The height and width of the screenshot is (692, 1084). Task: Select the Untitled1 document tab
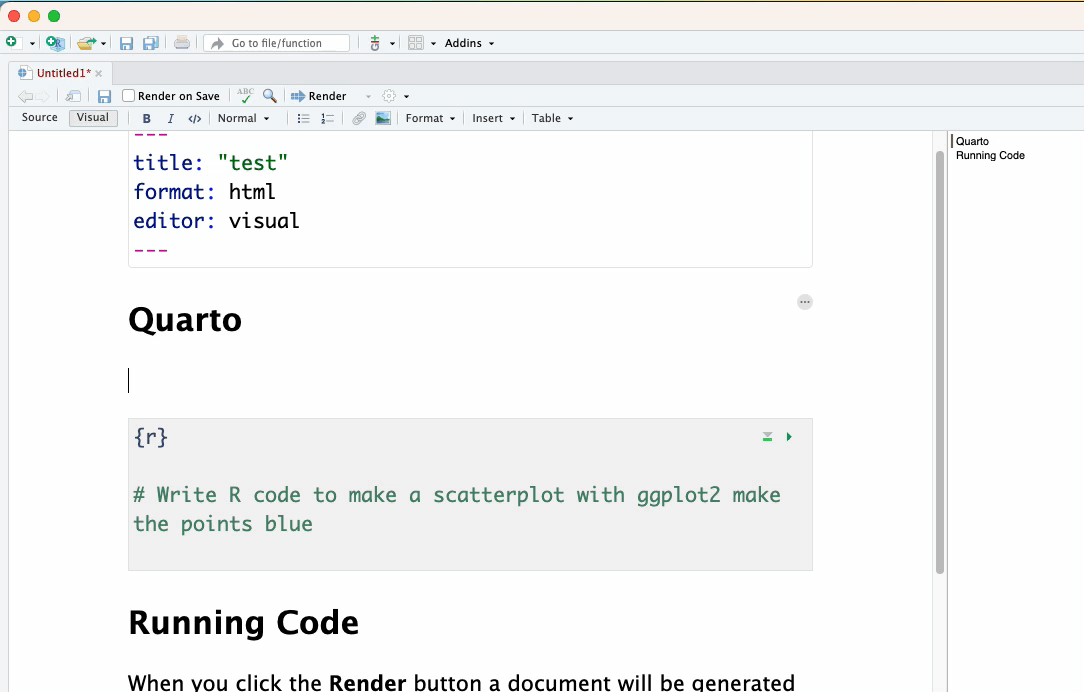click(64, 73)
